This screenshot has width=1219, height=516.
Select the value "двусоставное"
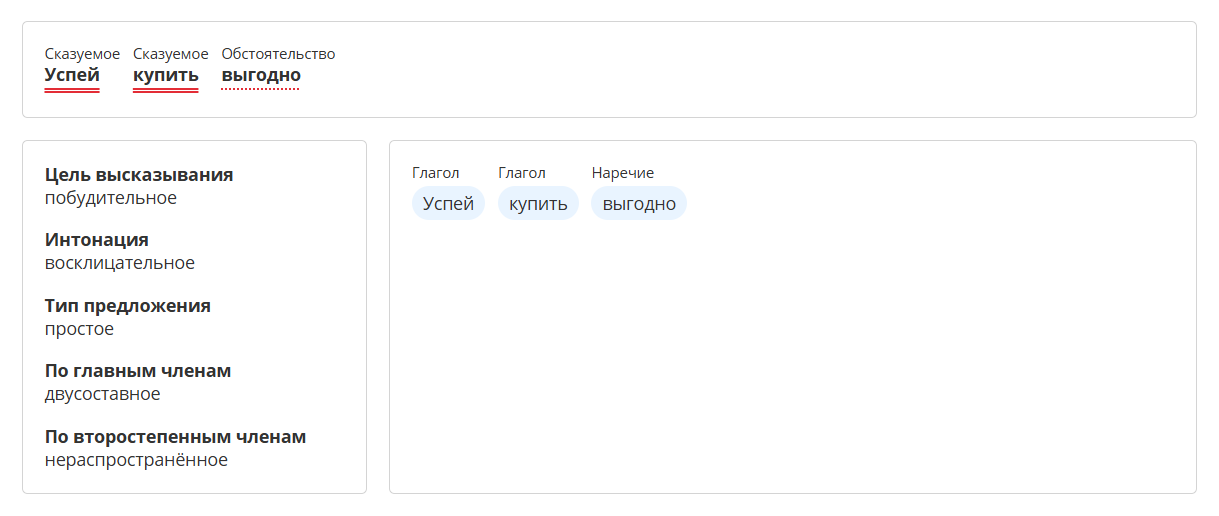tap(102, 394)
